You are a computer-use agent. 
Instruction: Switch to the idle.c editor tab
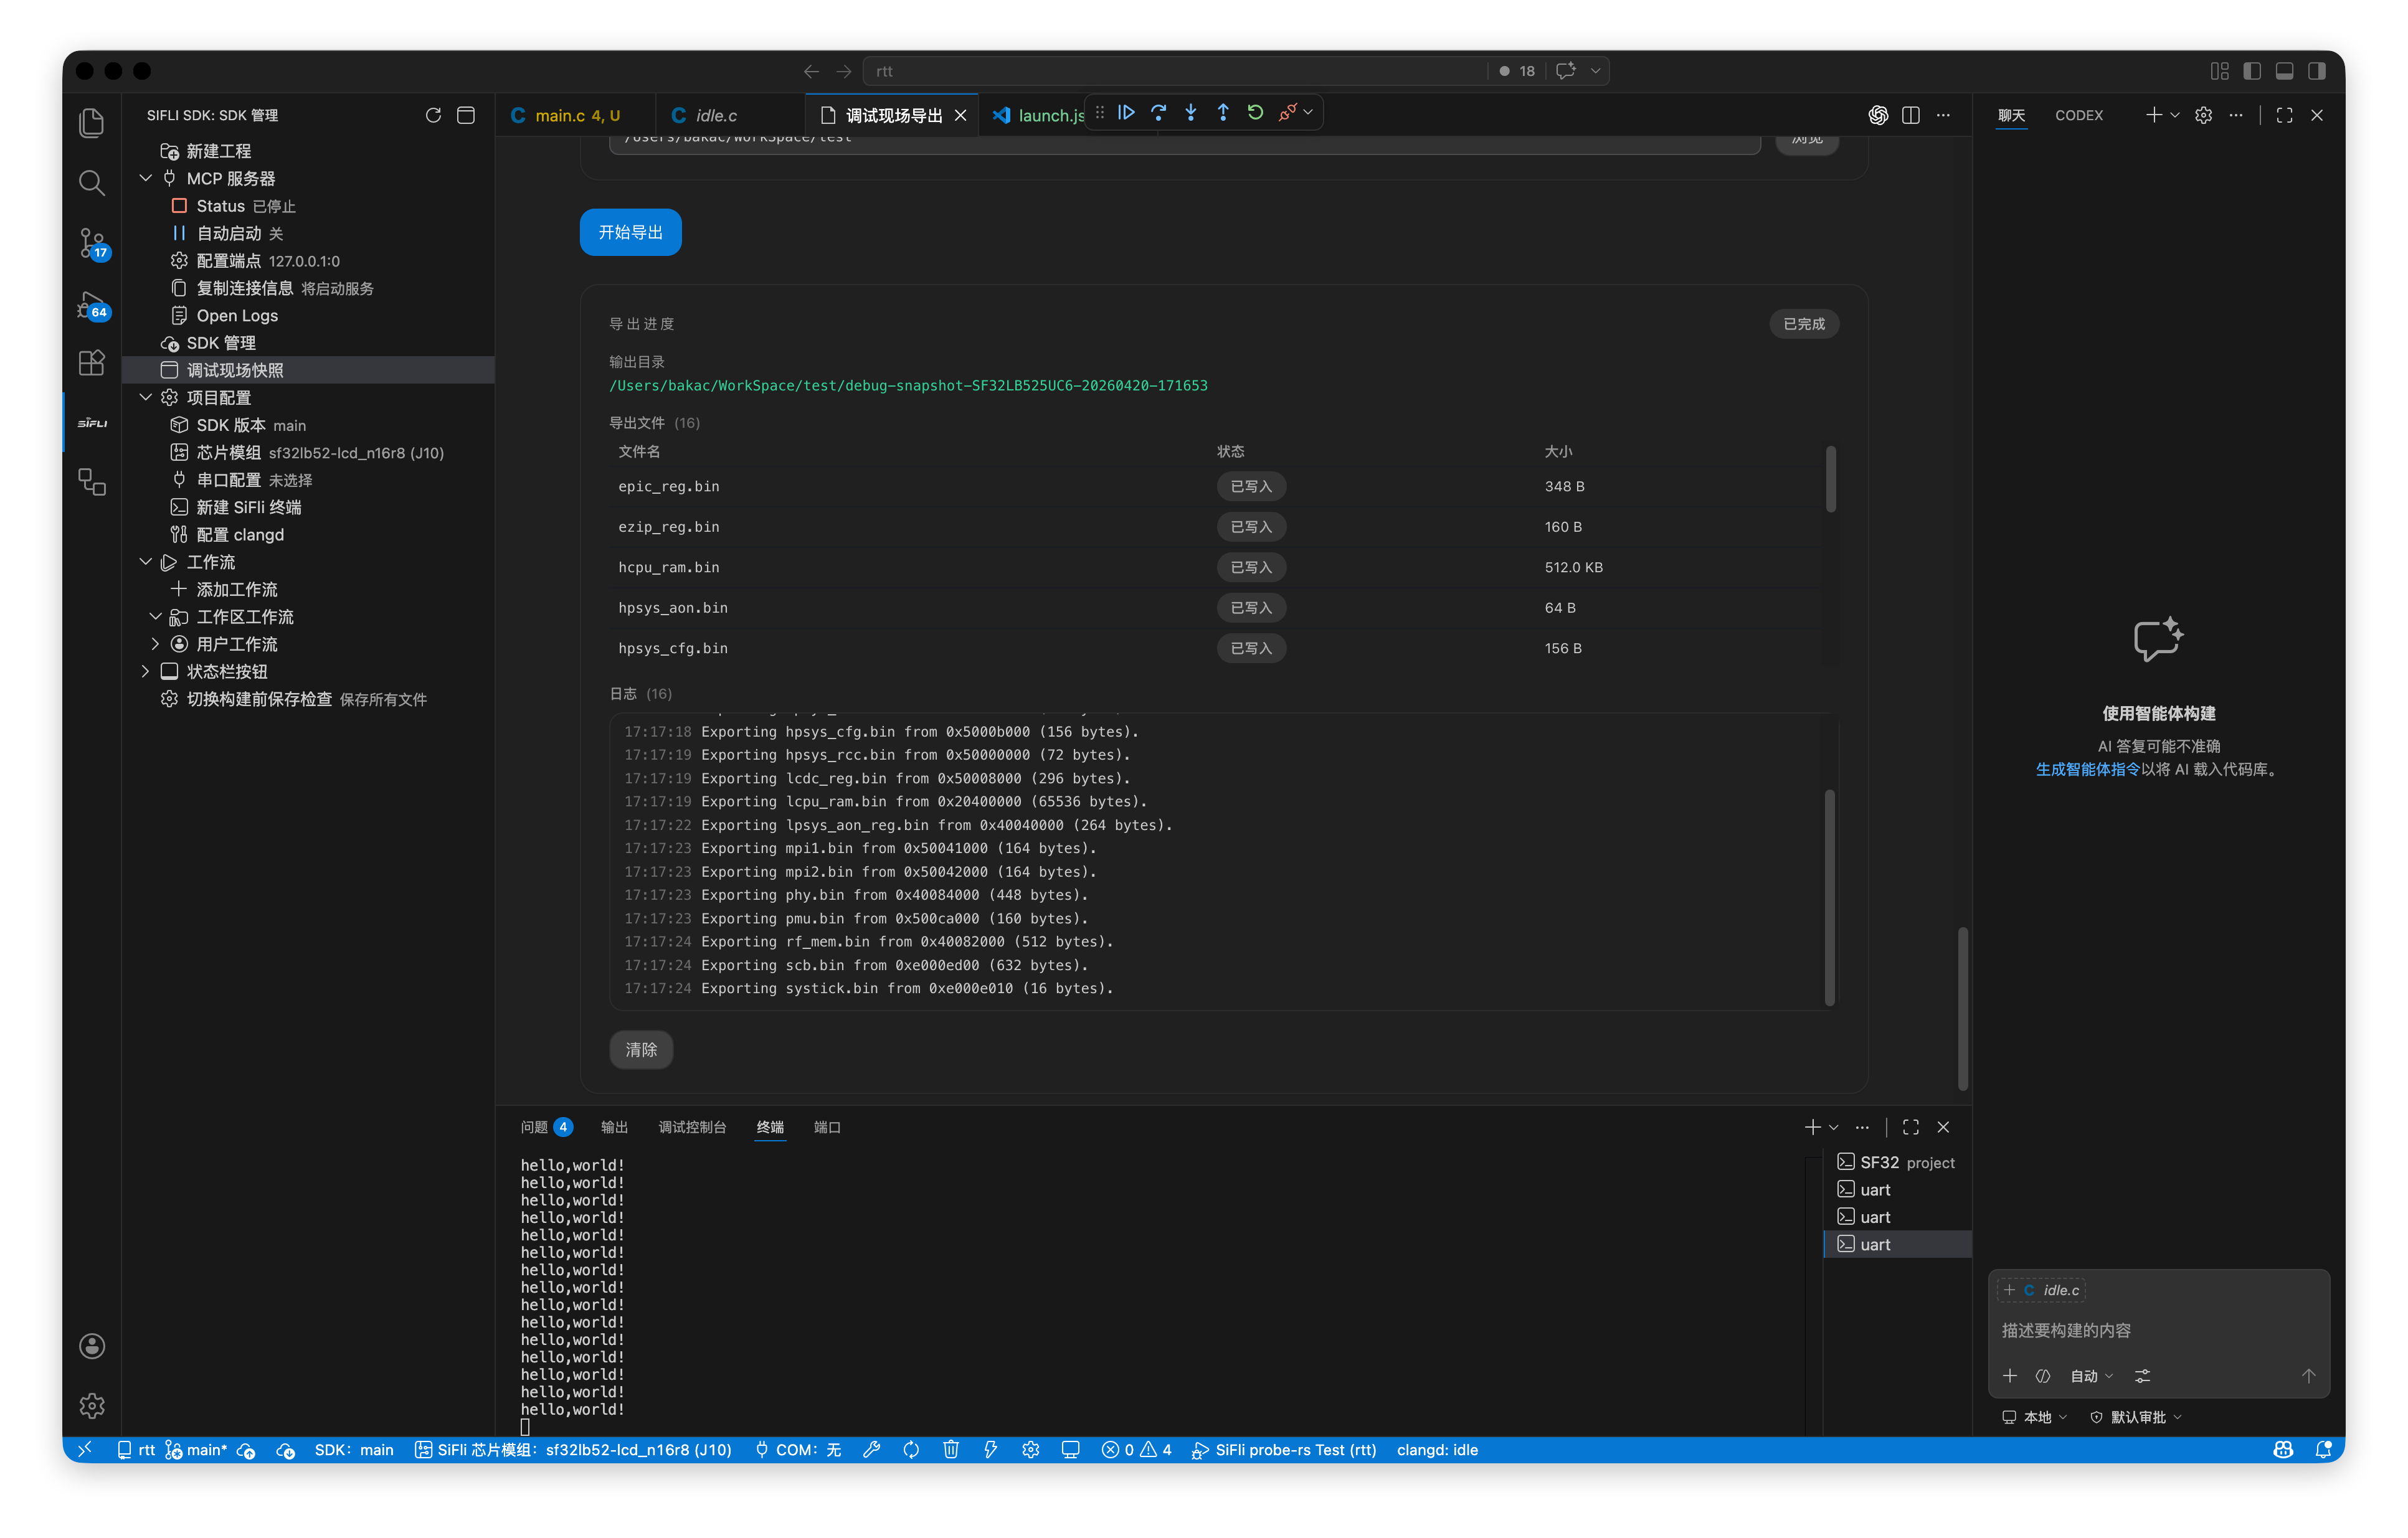[715, 115]
